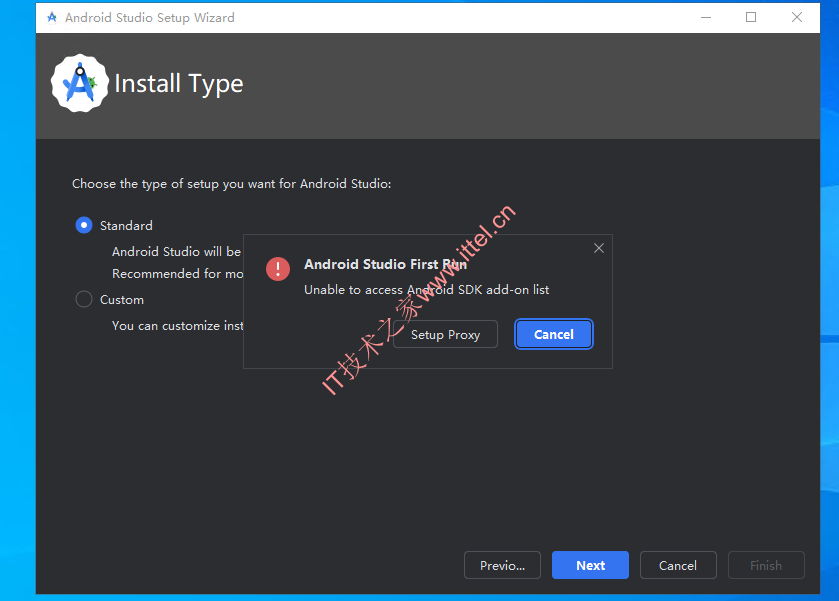Click 'Android Studio will be' description text

pos(177,252)
